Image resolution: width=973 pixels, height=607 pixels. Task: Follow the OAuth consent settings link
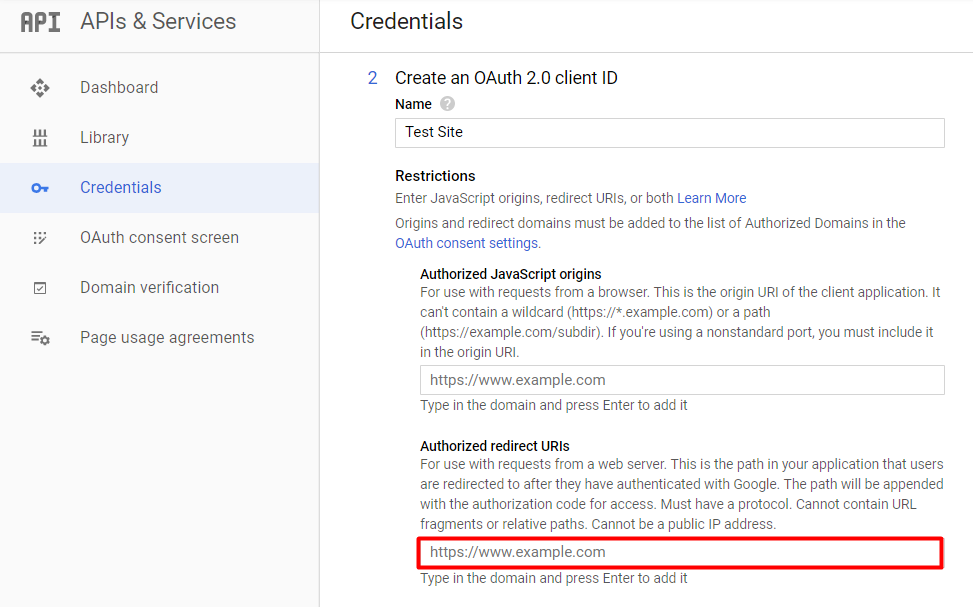465,242
